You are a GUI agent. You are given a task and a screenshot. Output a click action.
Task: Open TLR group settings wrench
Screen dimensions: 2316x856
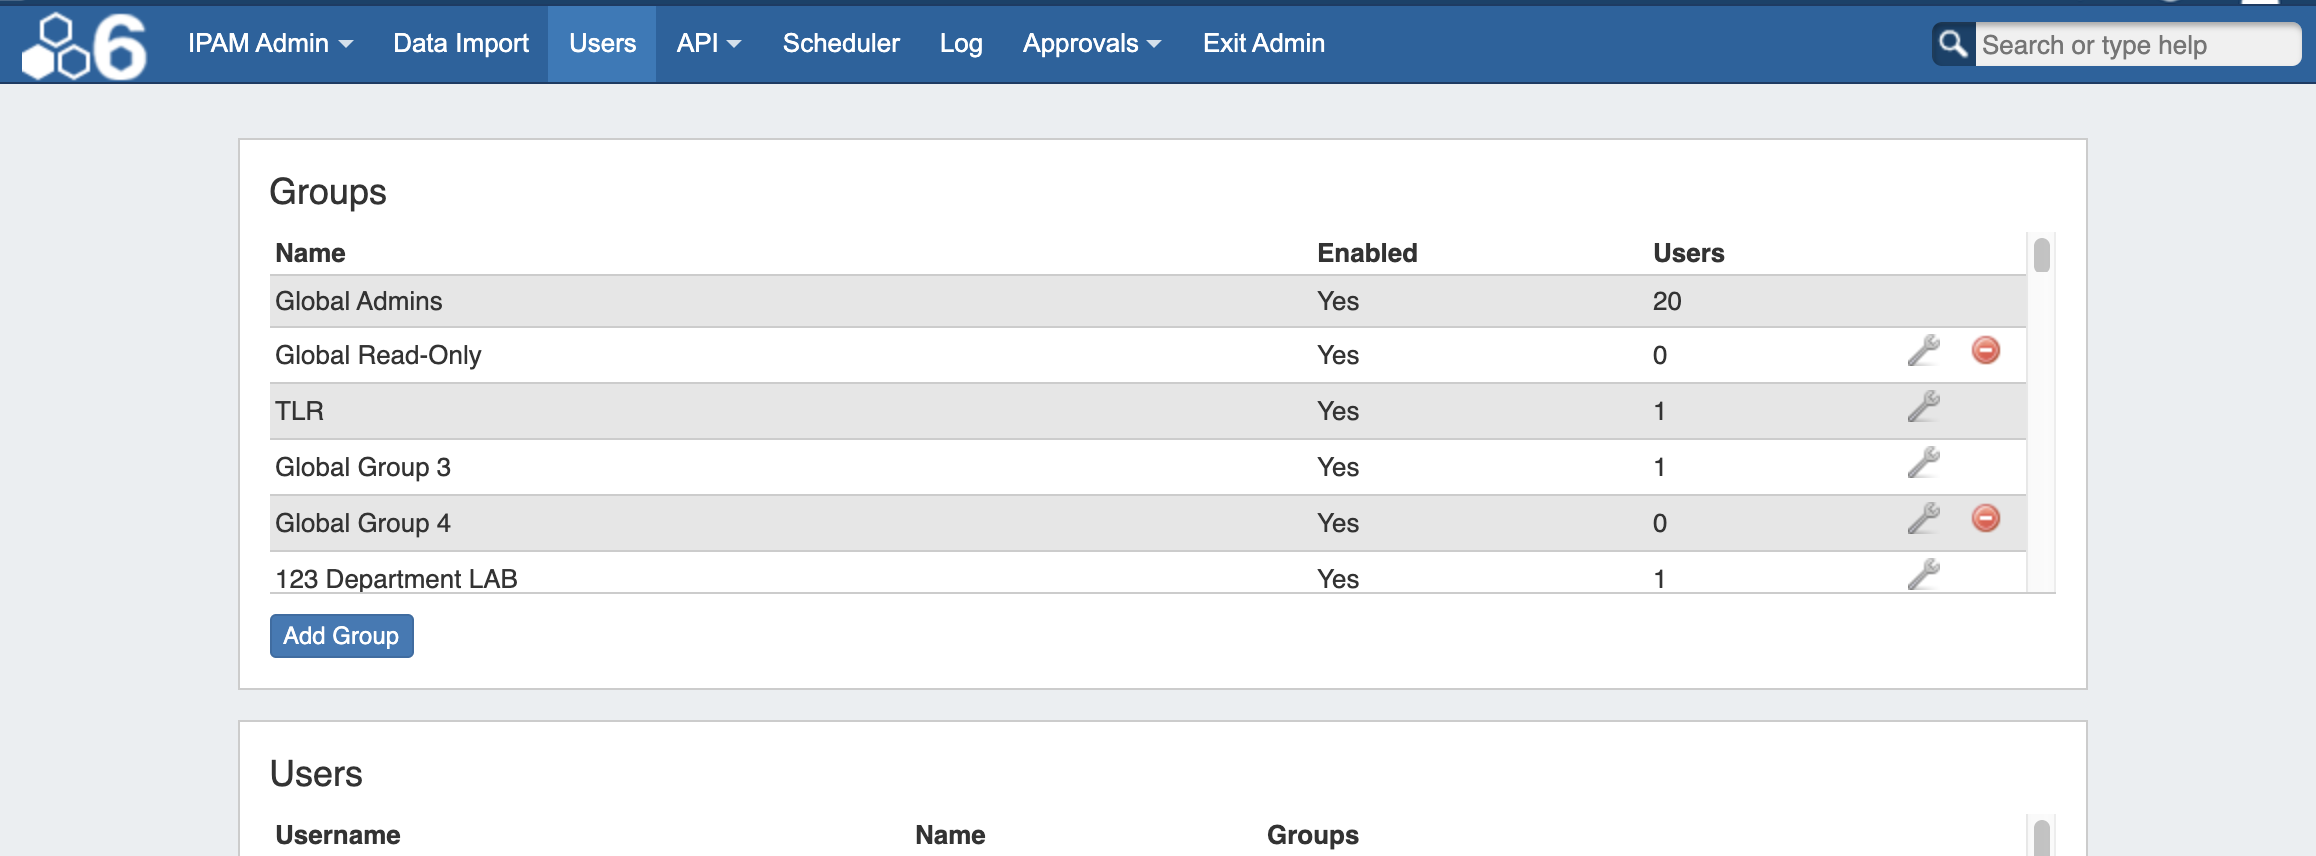[x=1922, y=407]
